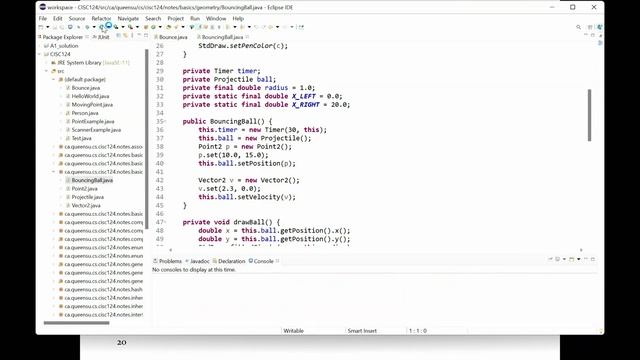The height and width of the screenshot is (360, 640).
Task: Collapse the (default package) node
Action: (53, 80)
